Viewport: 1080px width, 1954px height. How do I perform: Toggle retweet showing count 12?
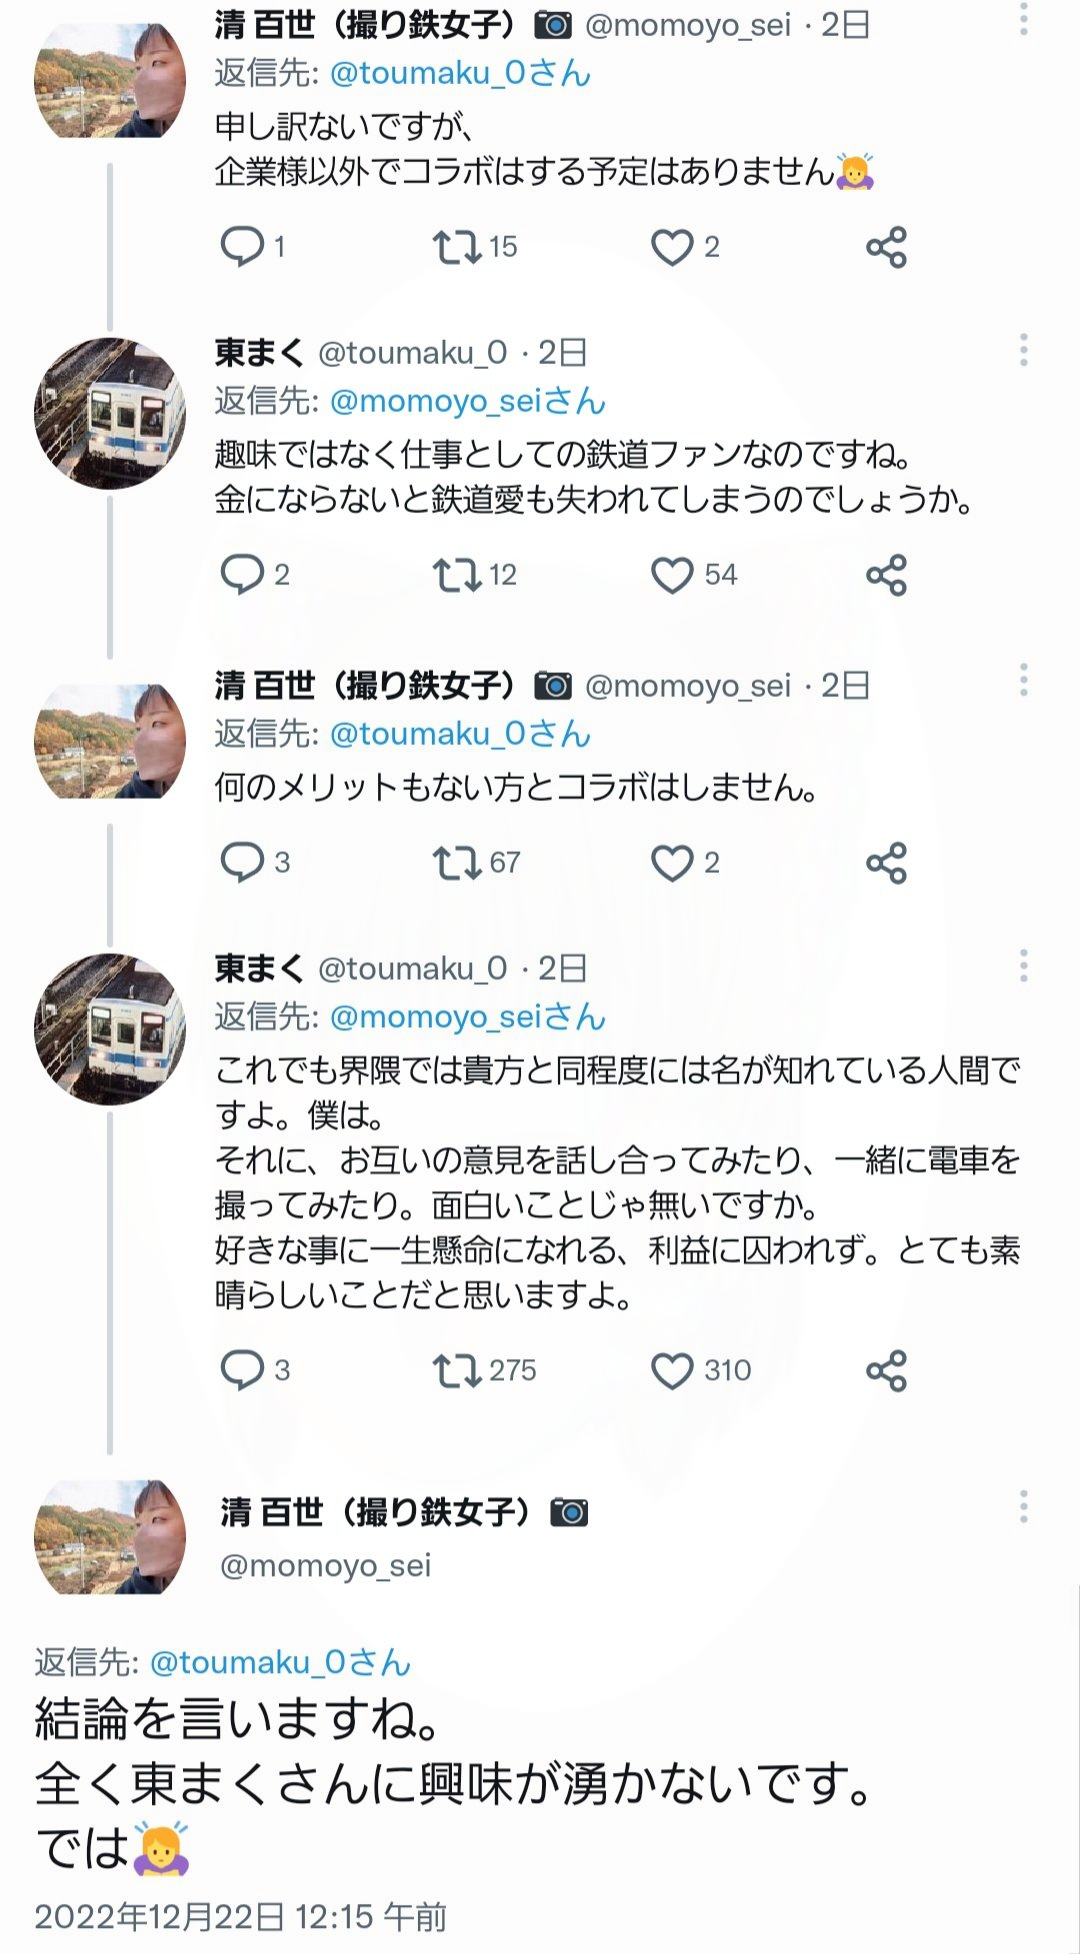[457, 575]
